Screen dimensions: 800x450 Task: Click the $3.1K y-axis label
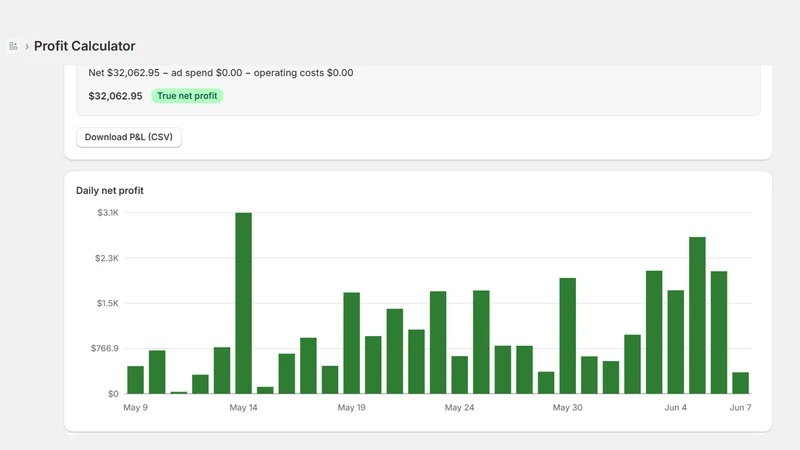[108, 213]
